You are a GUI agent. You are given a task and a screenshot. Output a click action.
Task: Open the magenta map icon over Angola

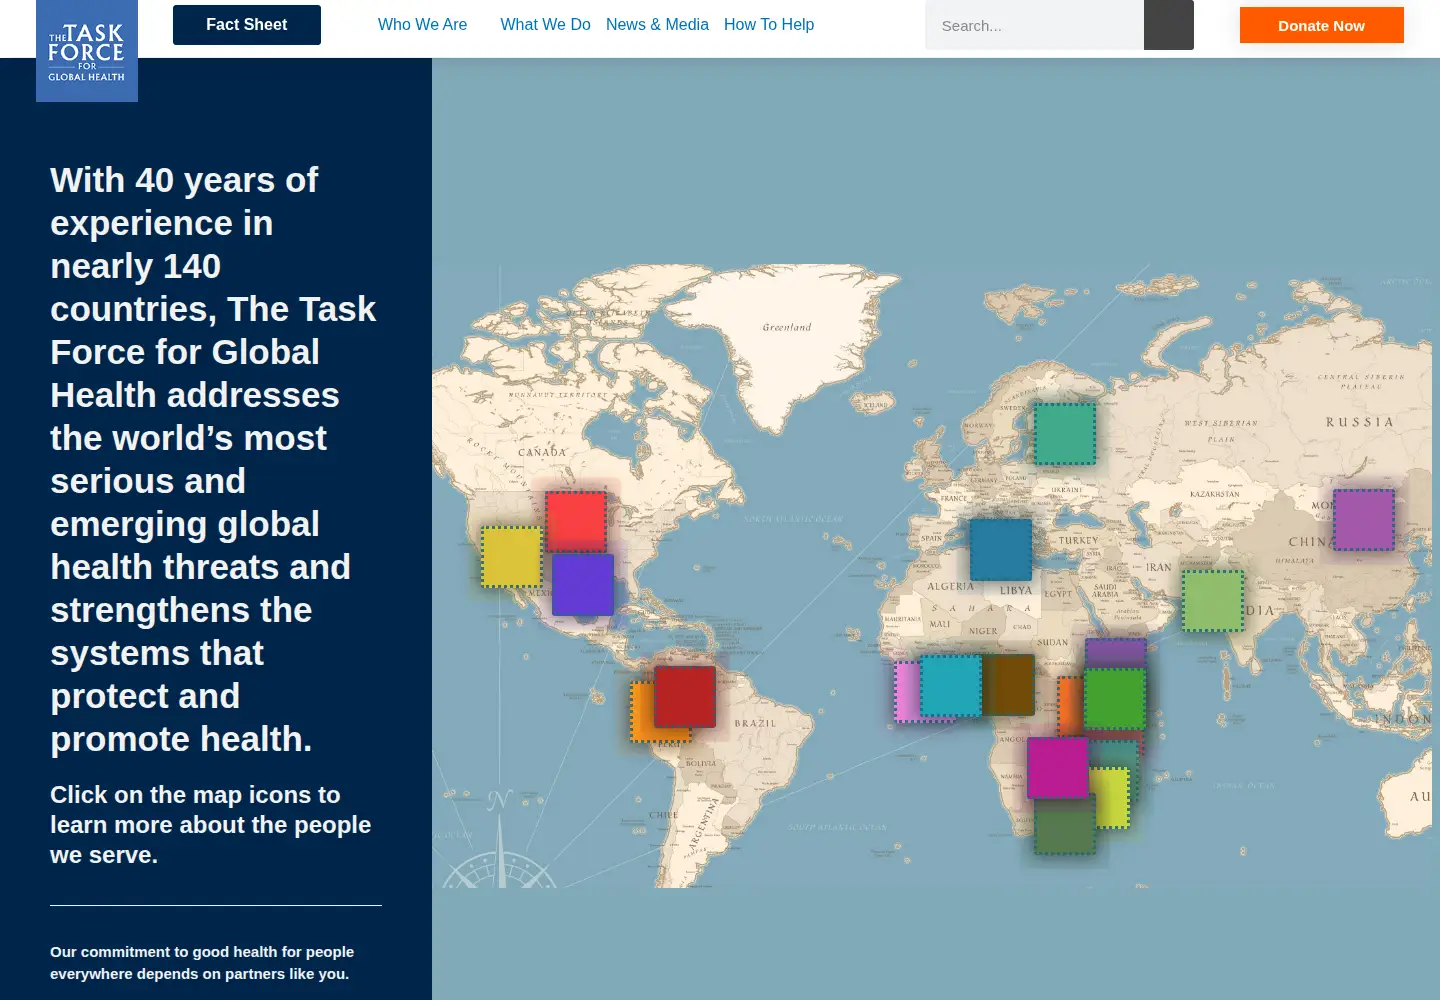click(1058, 768)
